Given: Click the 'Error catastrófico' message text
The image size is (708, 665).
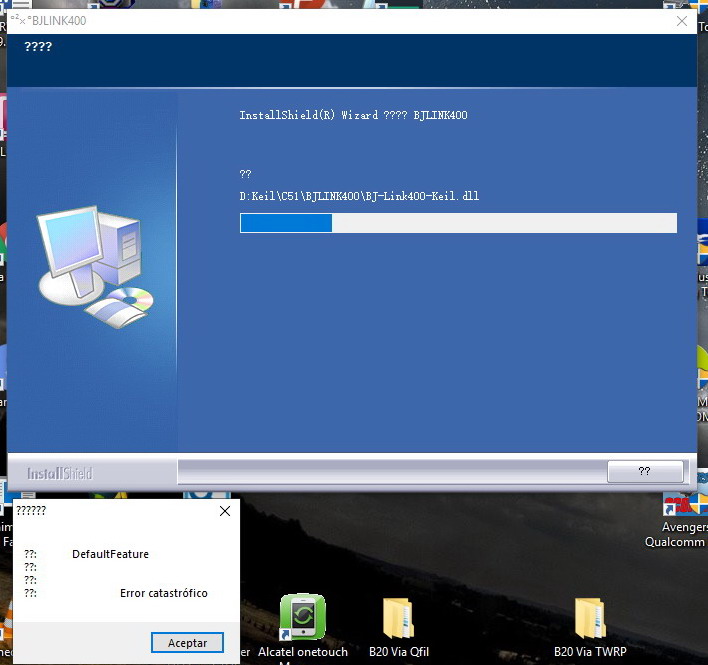Looking at the screenshot, I should pos(164,593).
